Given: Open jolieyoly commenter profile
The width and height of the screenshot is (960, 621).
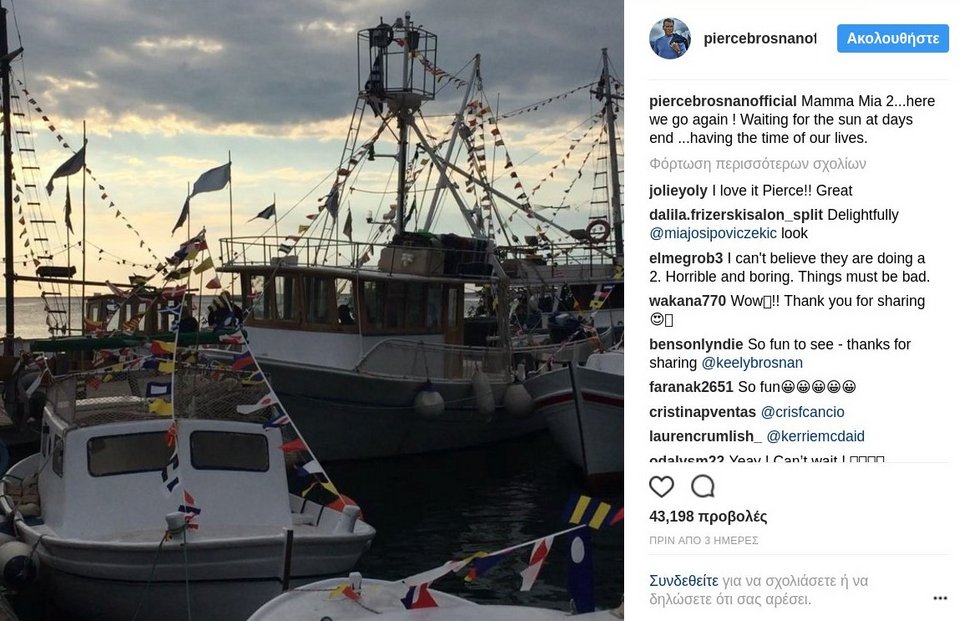Looking at the screenshot, I should pos(678,190).
